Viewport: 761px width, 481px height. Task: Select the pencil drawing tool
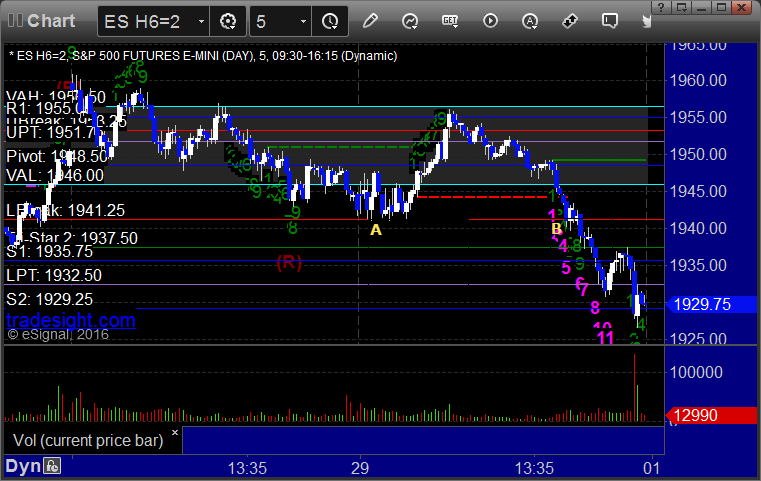370,21
